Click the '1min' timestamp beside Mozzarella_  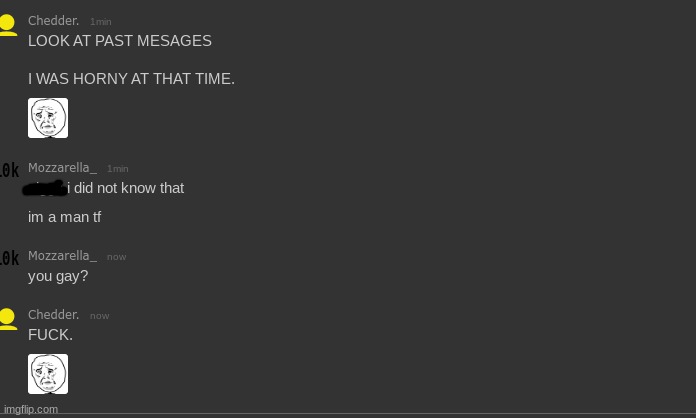118,169
